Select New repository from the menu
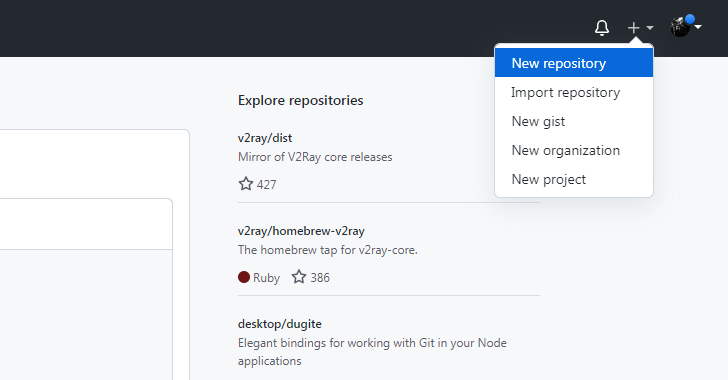This screenshot has width=728, height=380. tap(574, 63)
